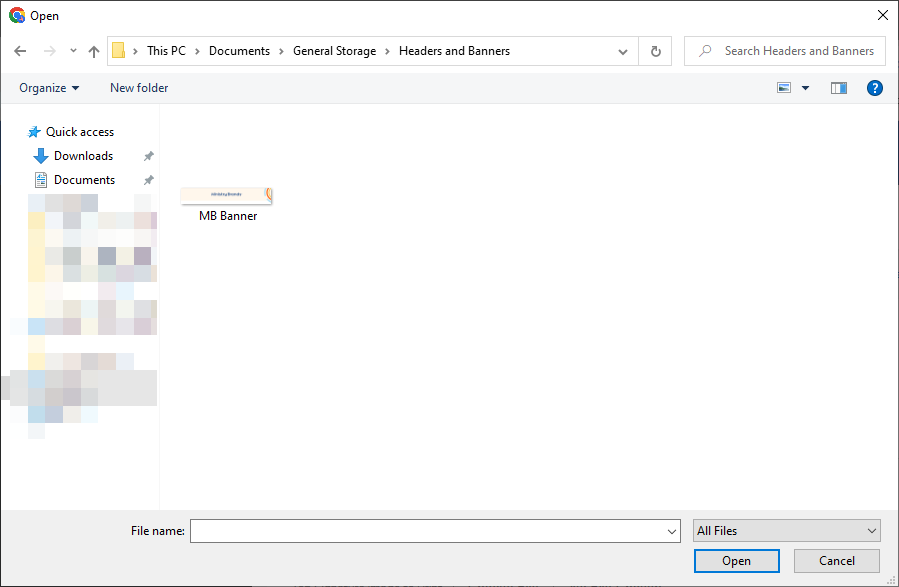Open the All Files type dropdown

(x=787, y=531)
